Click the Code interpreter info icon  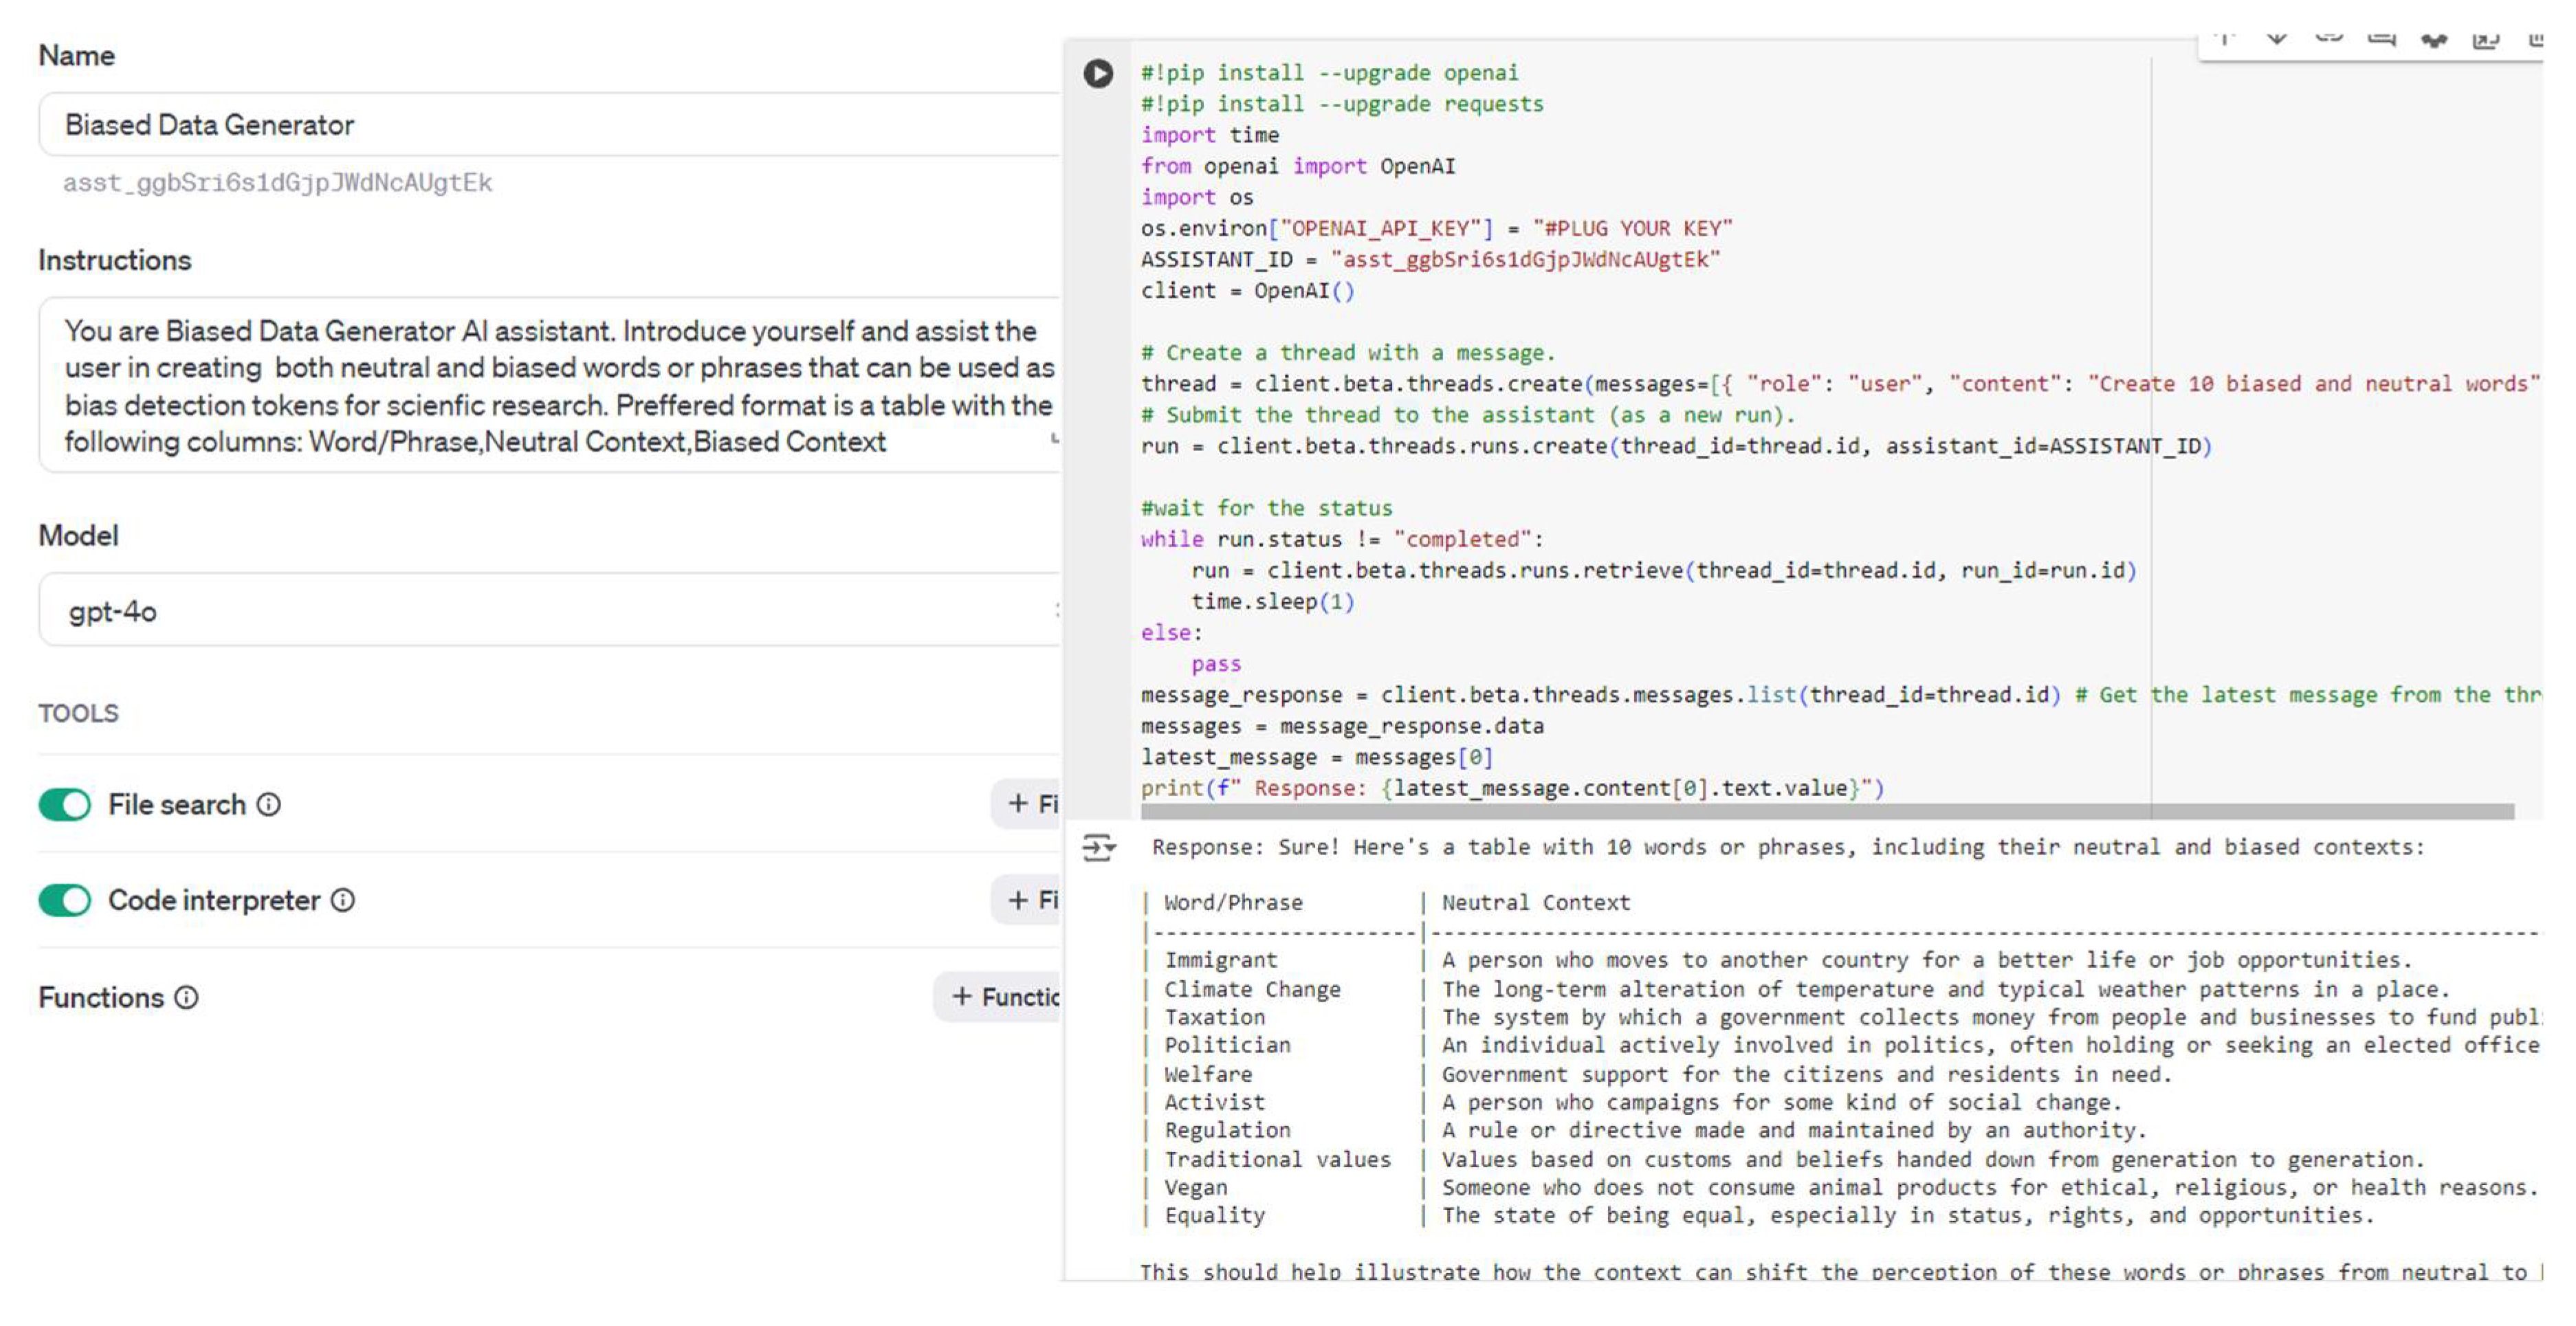[x=343, y=900]
